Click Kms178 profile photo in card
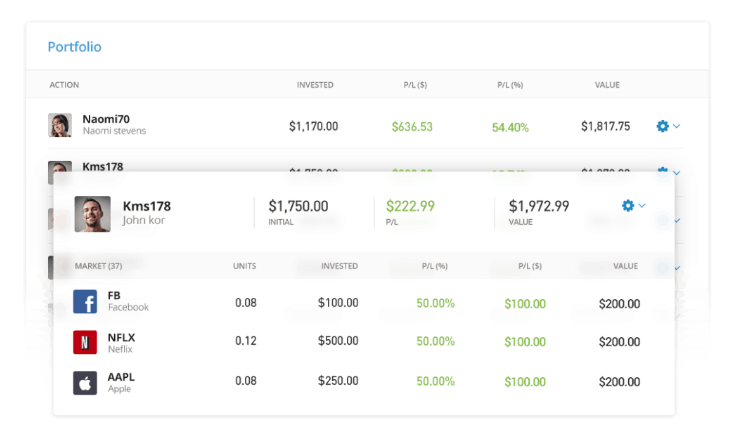Screen dimensions: 729x447 pyautogui.click(x=92, y=213)
